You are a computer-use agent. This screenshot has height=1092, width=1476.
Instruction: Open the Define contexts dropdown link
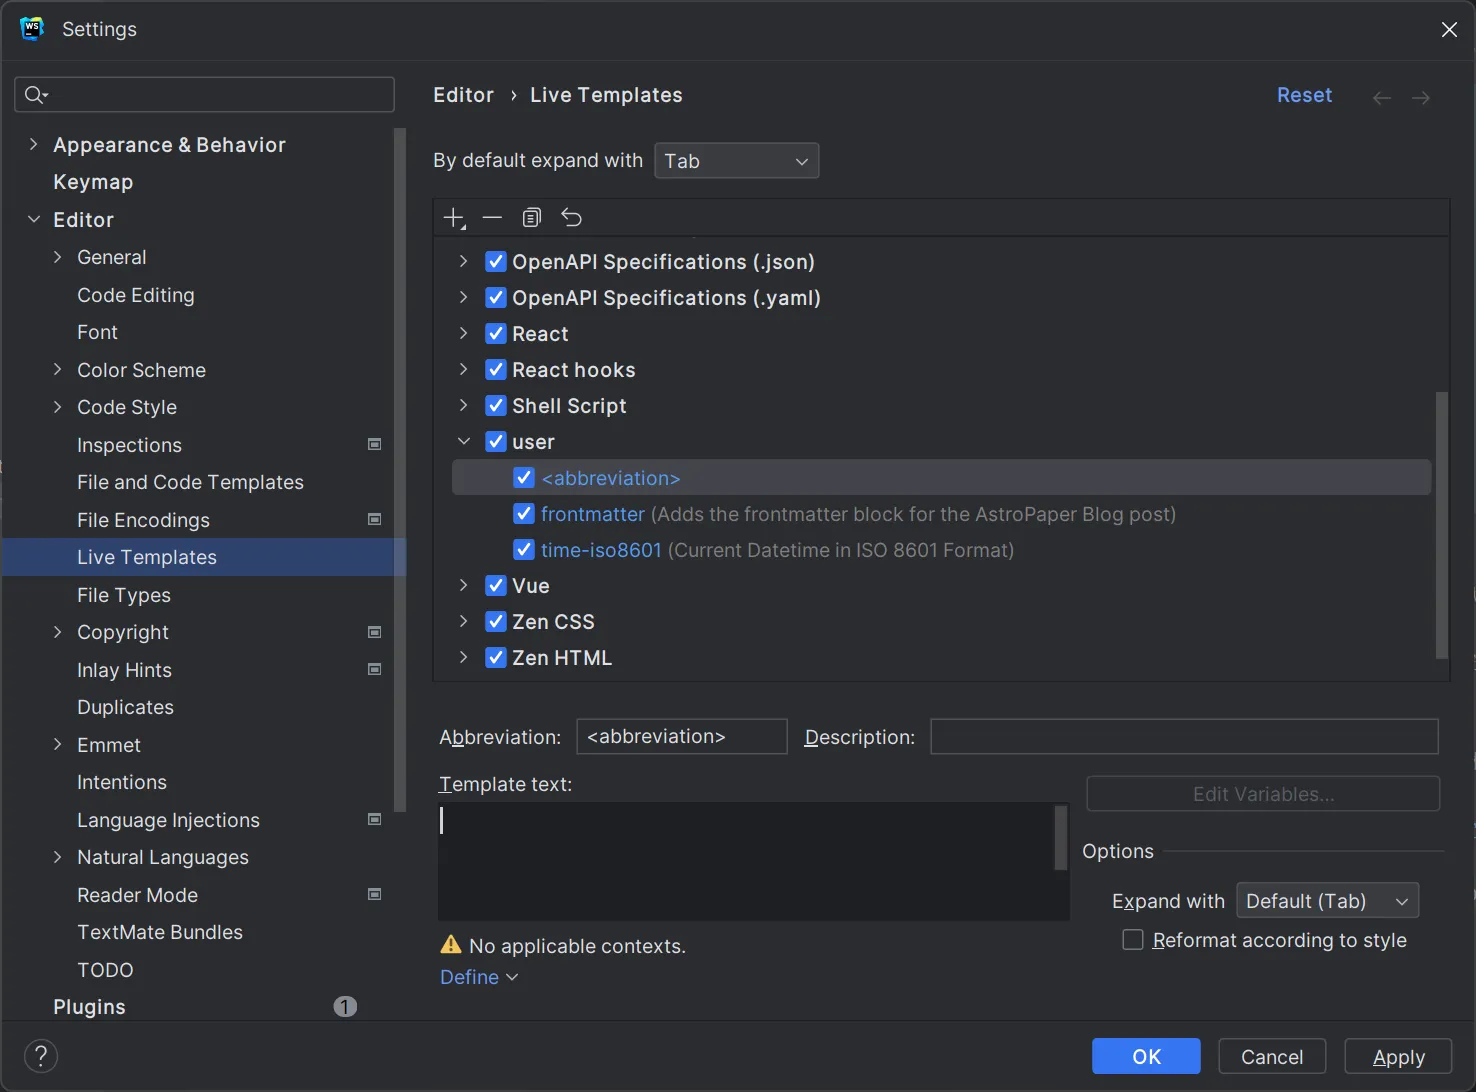click(479, 977)
